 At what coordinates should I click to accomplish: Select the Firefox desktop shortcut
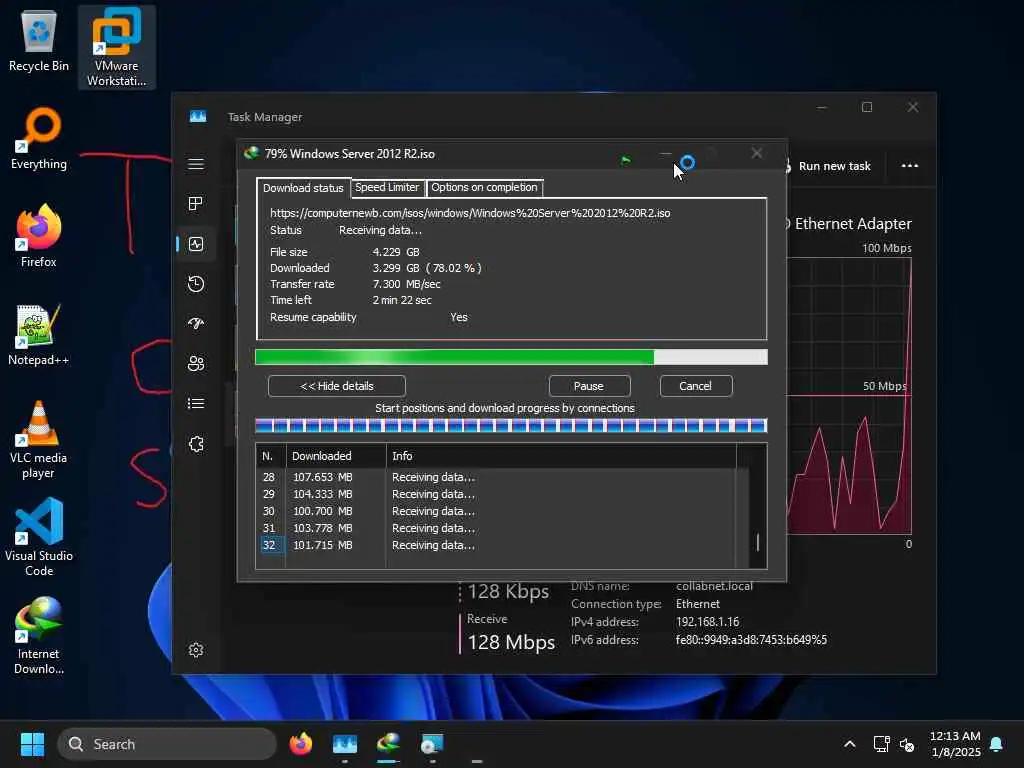click(39, 236)
